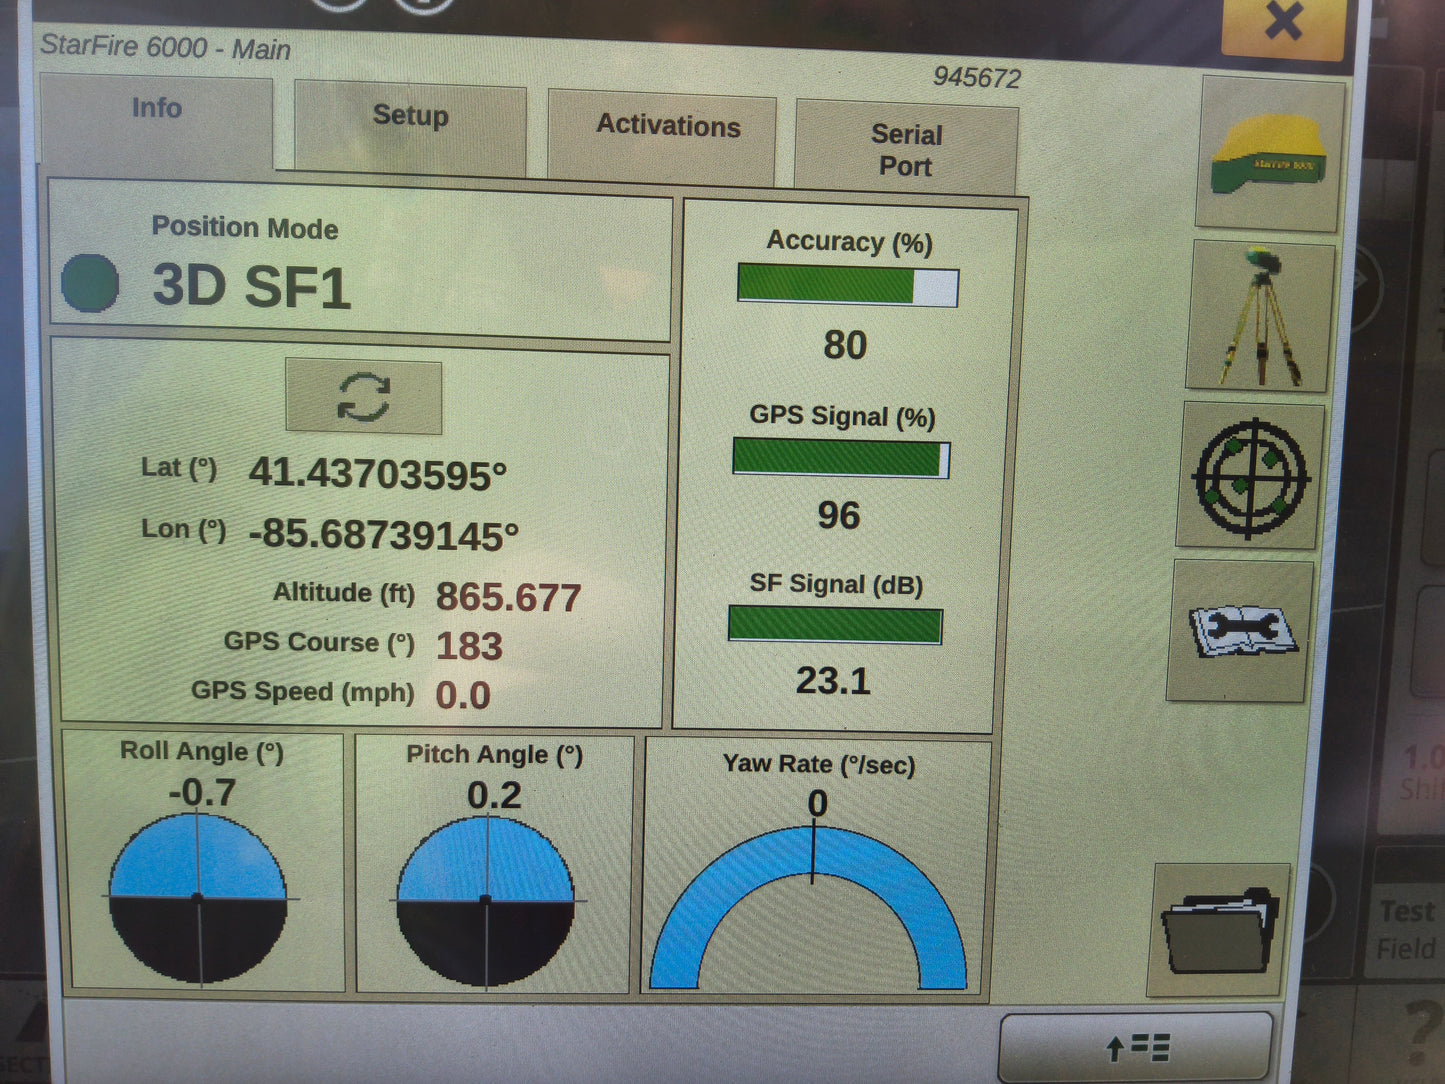Click the GPS Speed (mph) label

tap(302, 691)
